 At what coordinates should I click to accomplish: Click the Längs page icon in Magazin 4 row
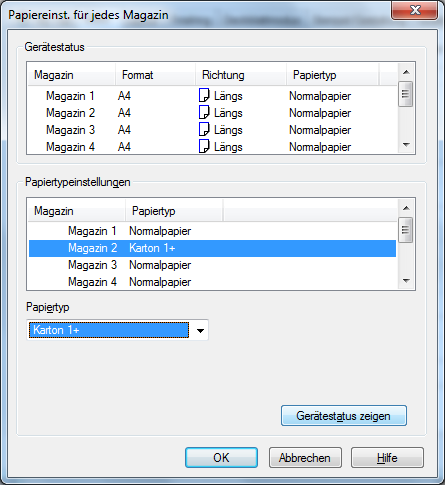[204, 146]
